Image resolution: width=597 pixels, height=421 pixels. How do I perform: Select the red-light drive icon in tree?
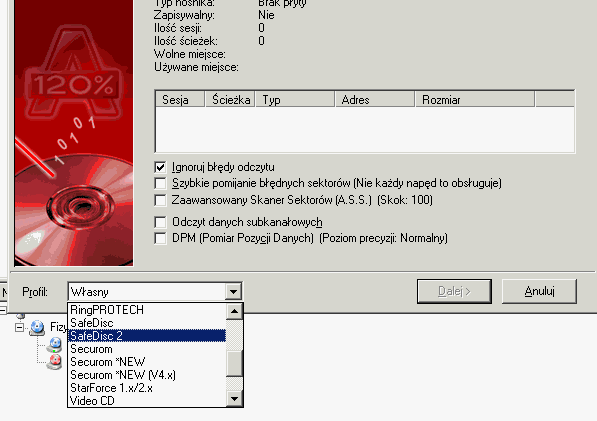pyautogui.click(x=54, y=361)
